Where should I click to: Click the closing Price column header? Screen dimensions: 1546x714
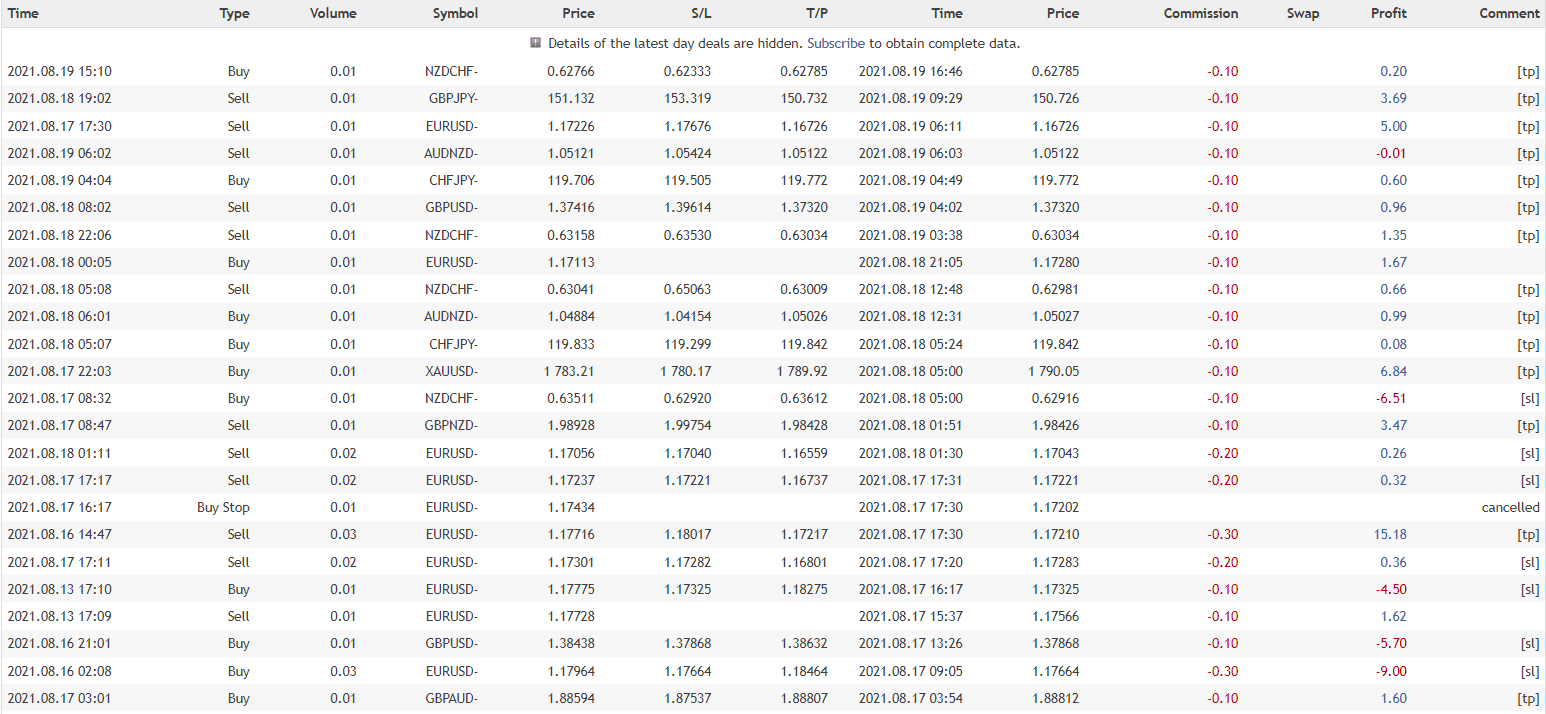click(x=1063, y=13)
